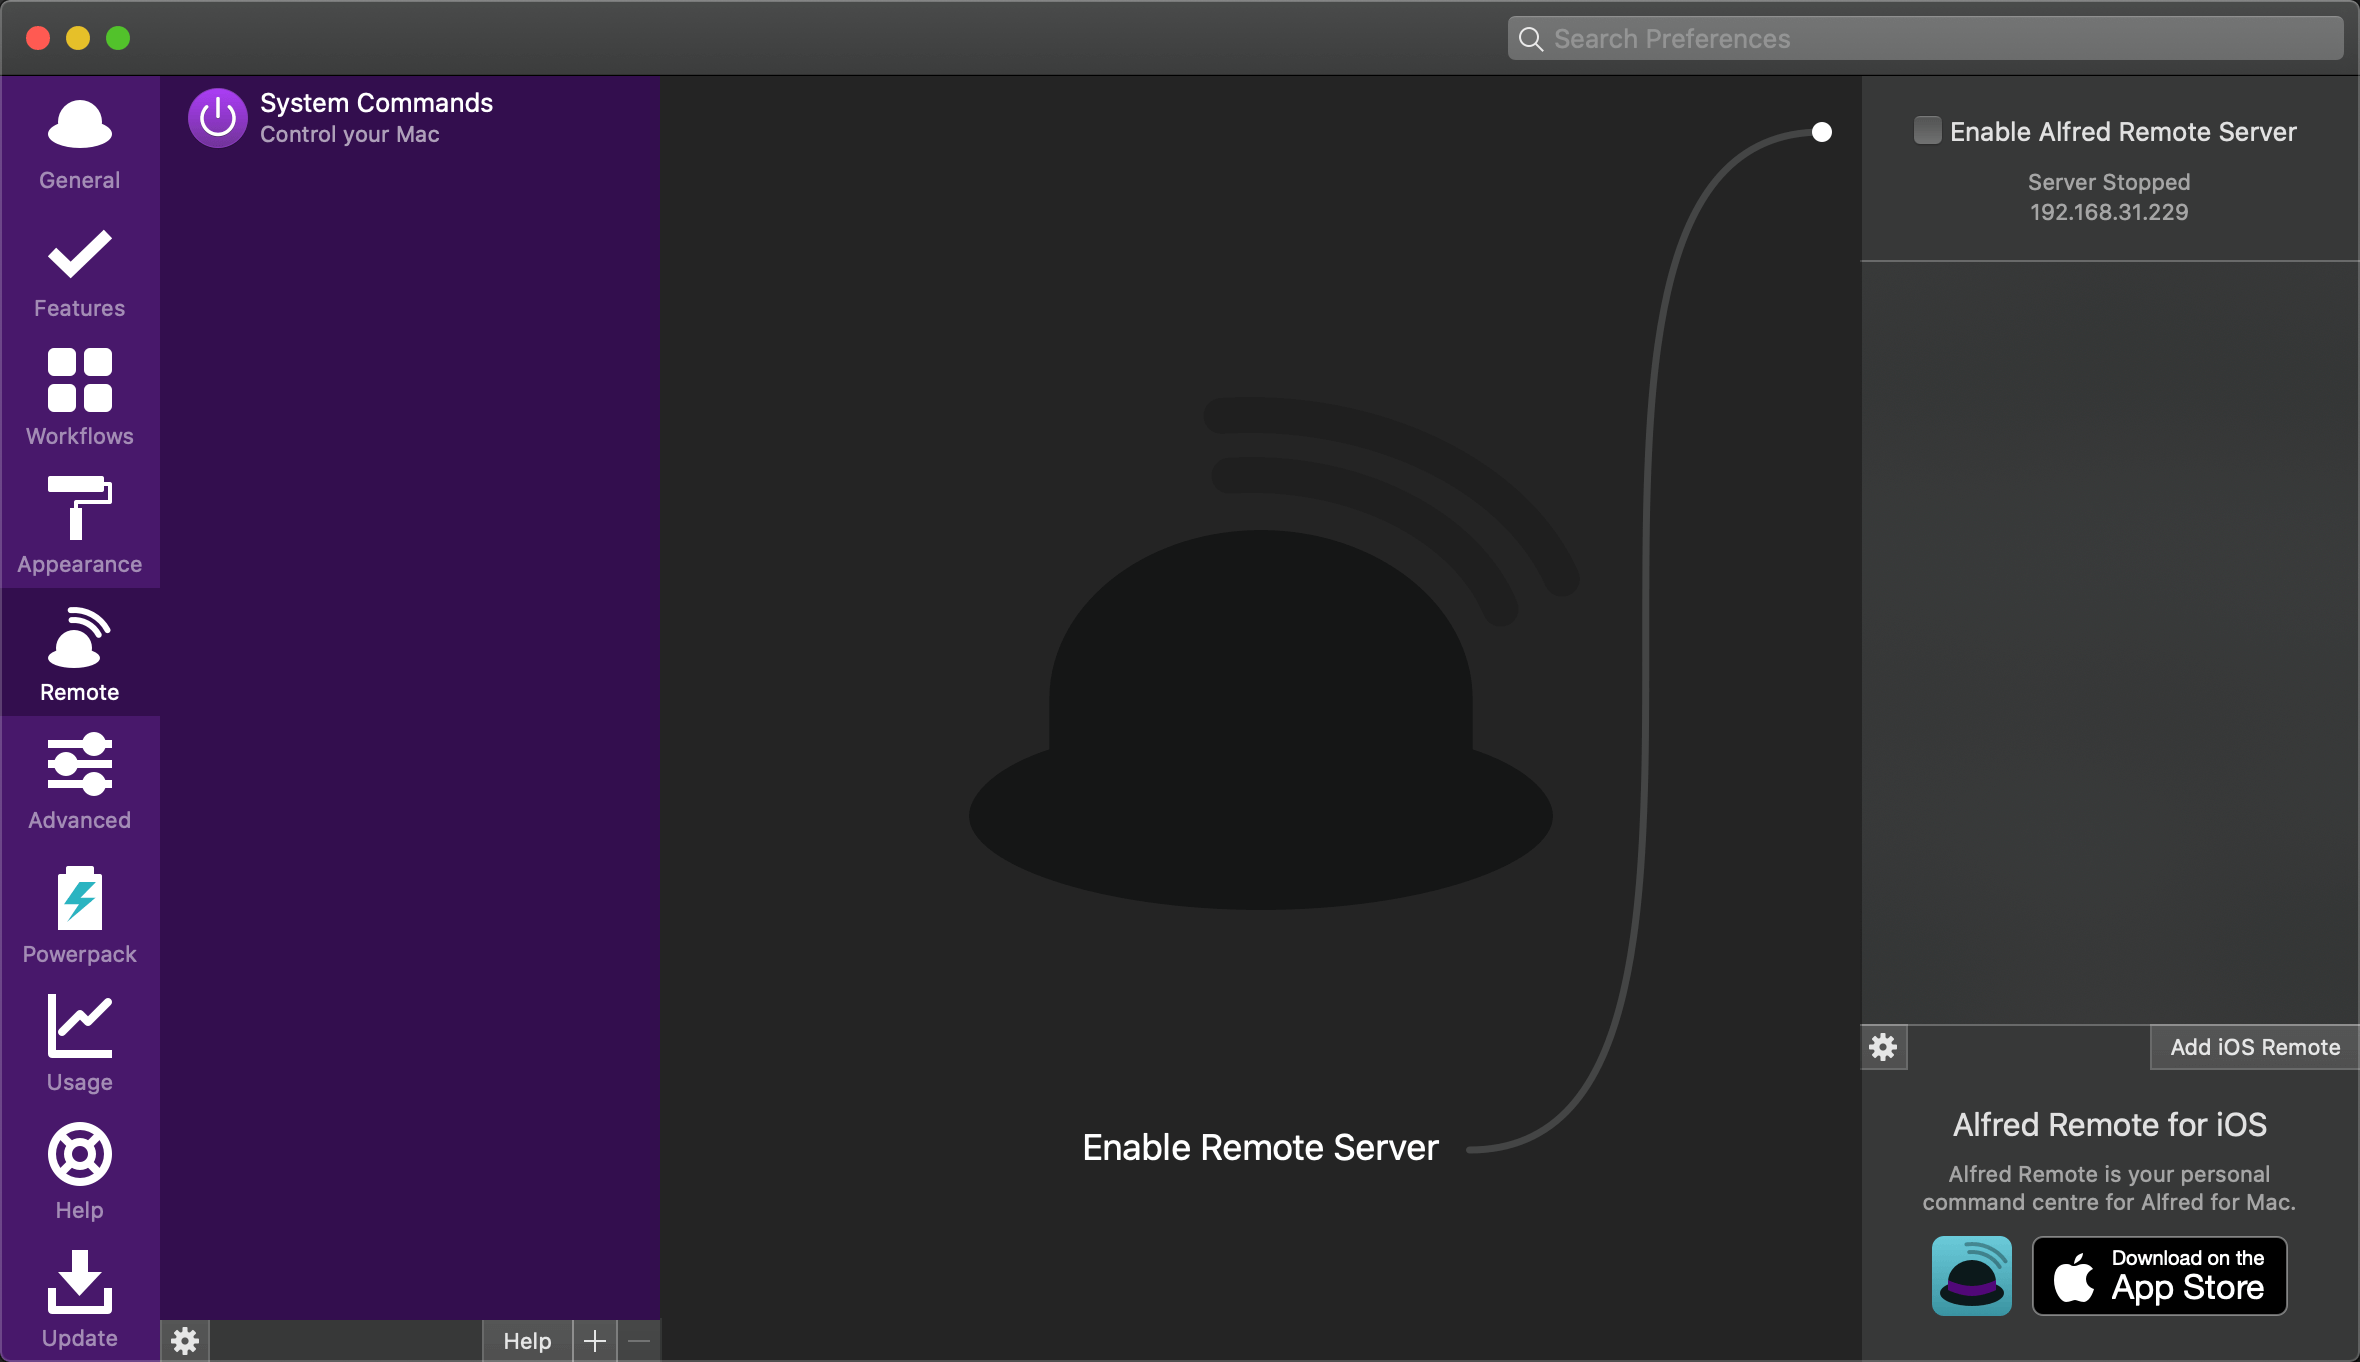Open the Appearance paint roller section
2360x1362 pixels.
[x=80, y=526]
